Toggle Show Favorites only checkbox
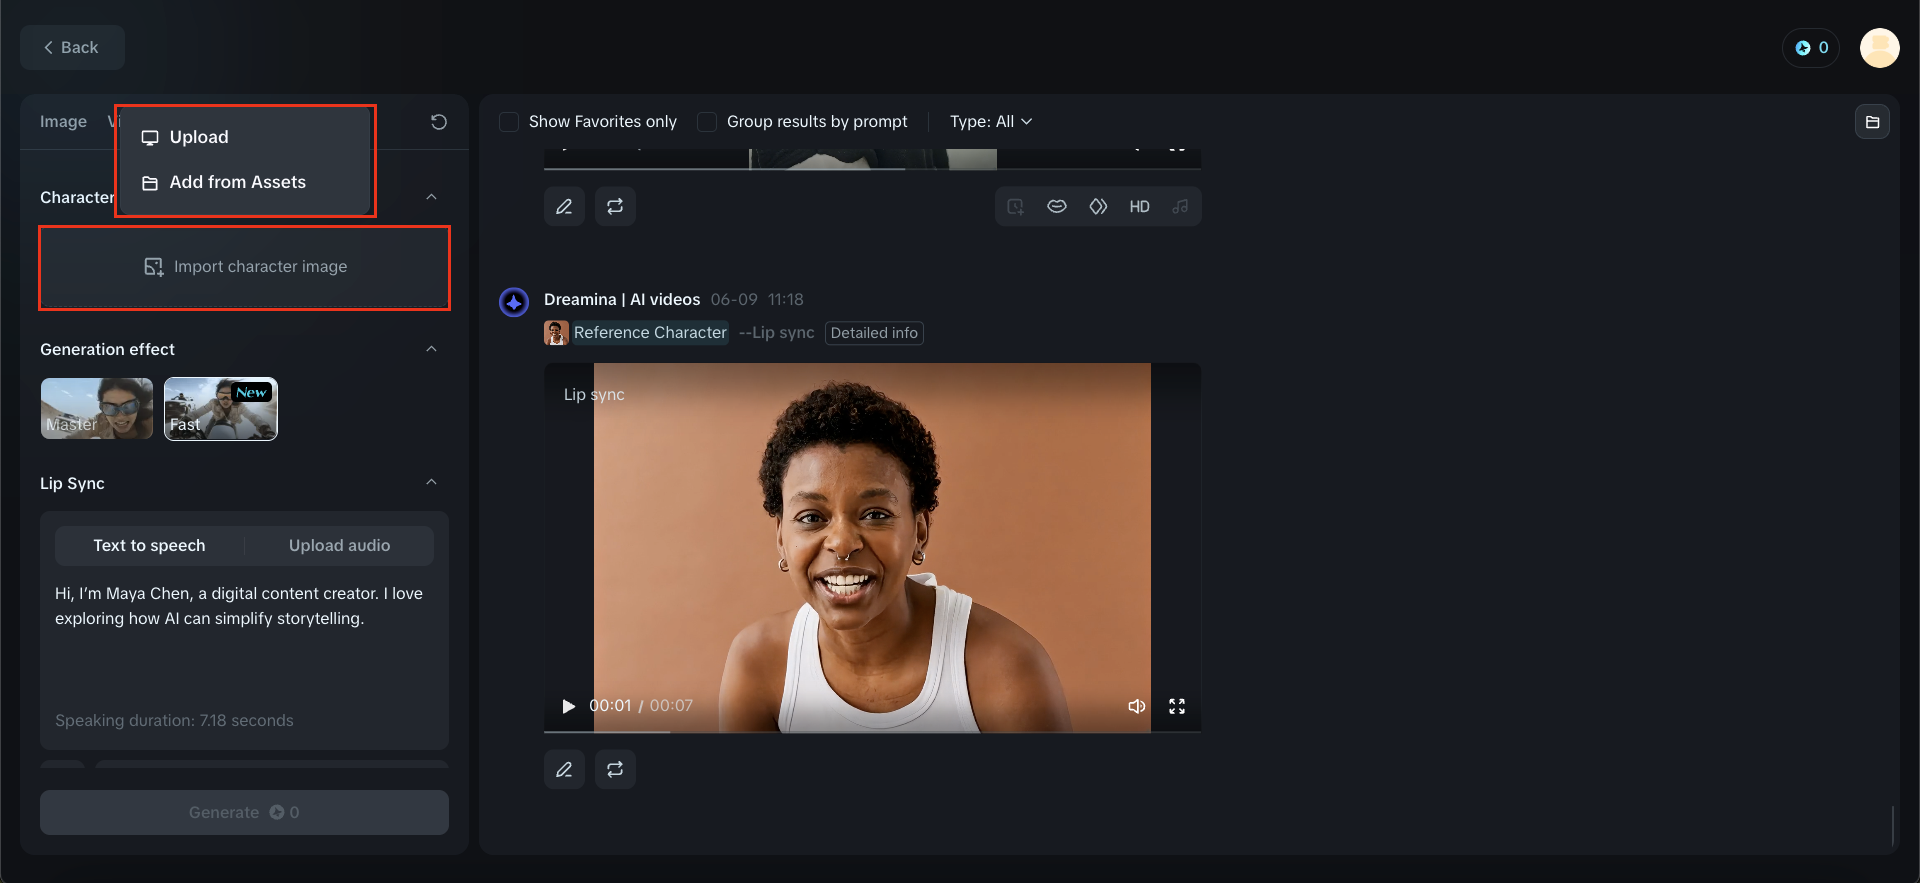 click(x=509, y=122)
